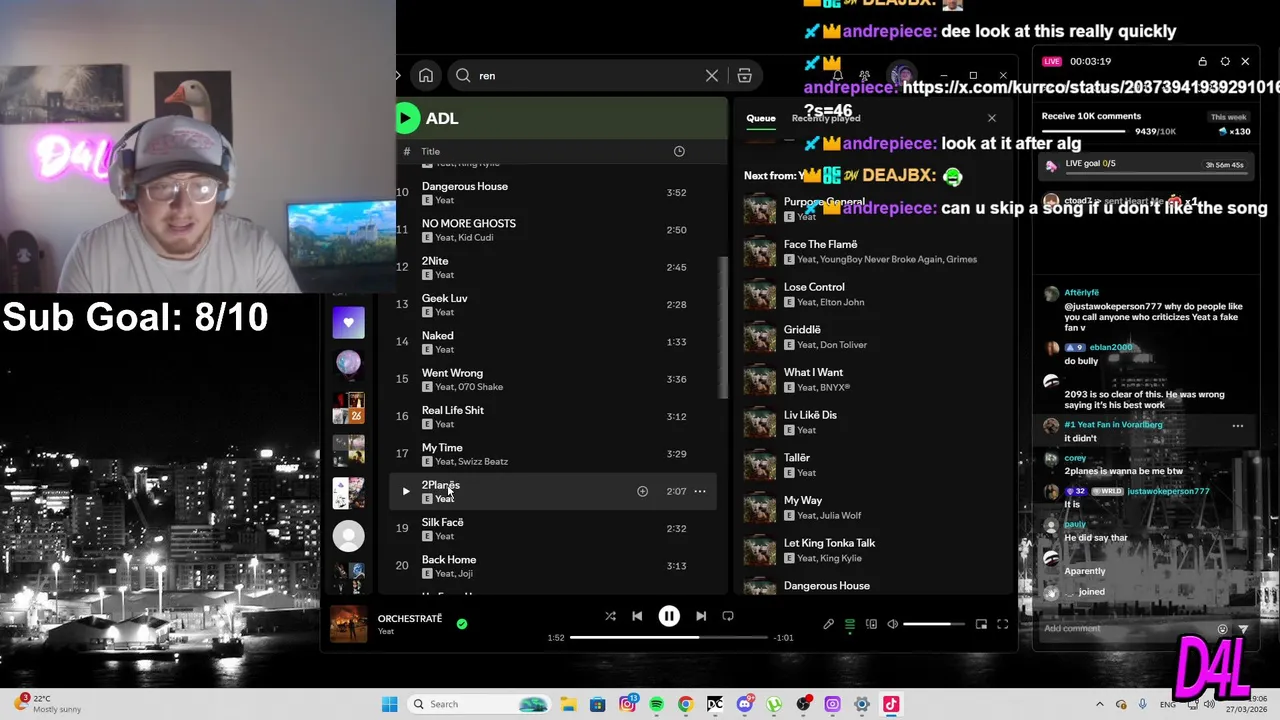
Task: Open the Spotify icon on the taskbar
Action: point(656,704)
